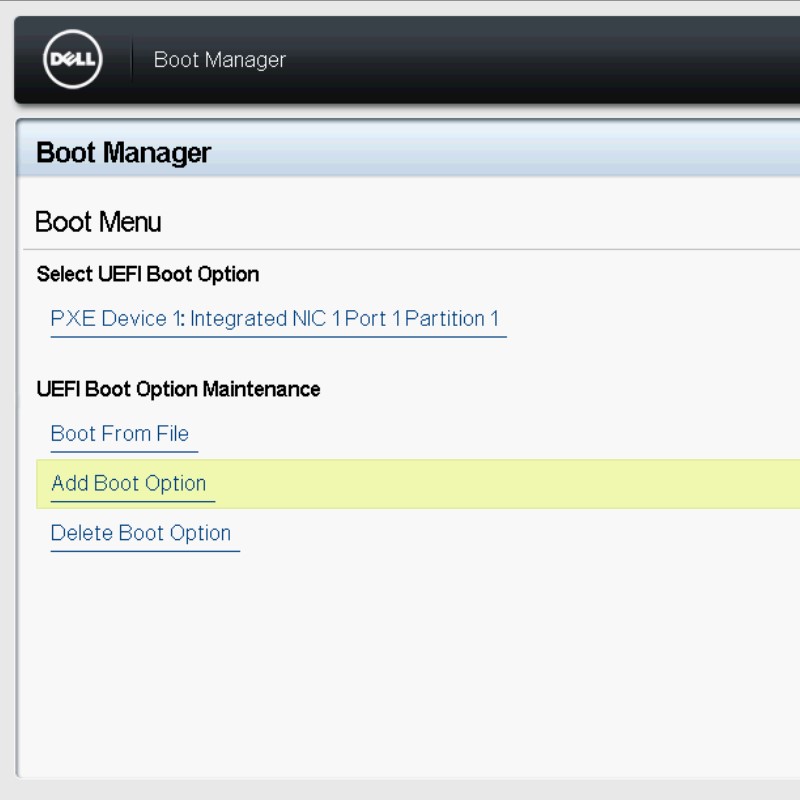Click the vertical divider beside the Dell logo
This screenshot has height=800, width=800.
[x=132, y=60]
